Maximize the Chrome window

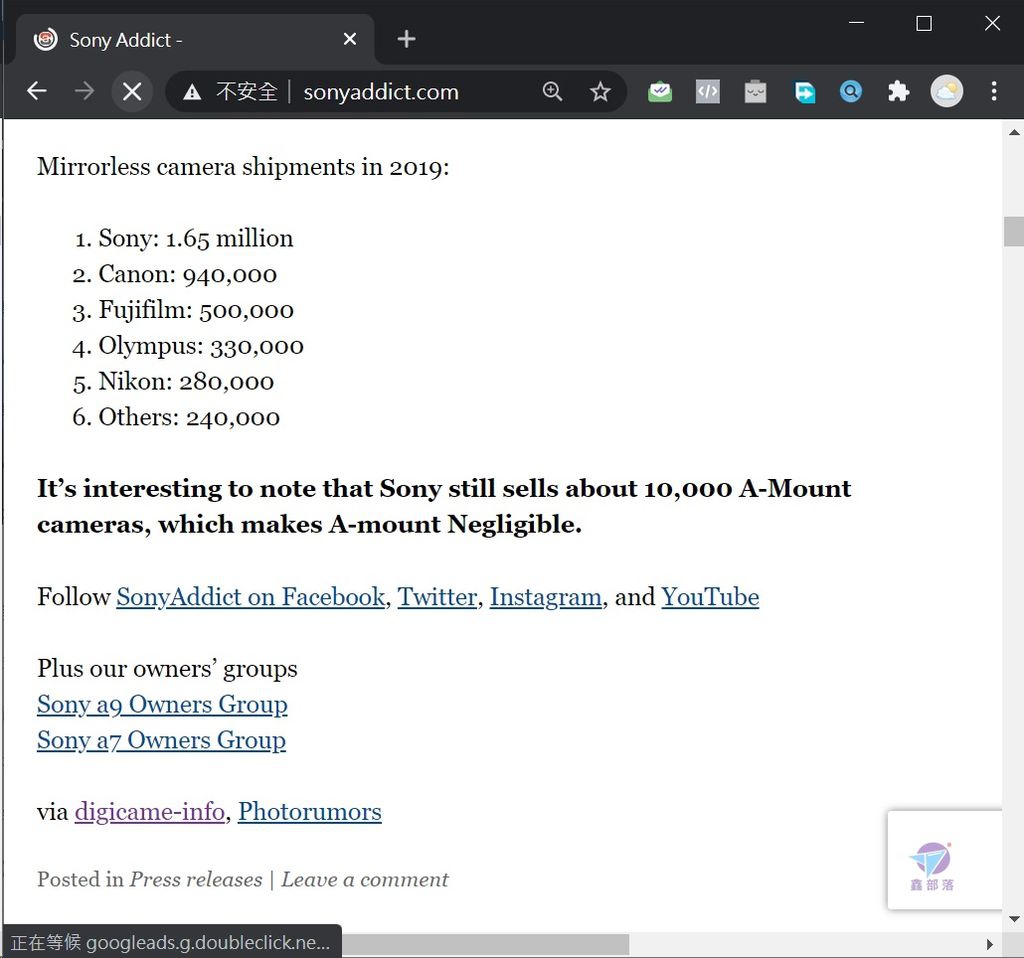923,24
